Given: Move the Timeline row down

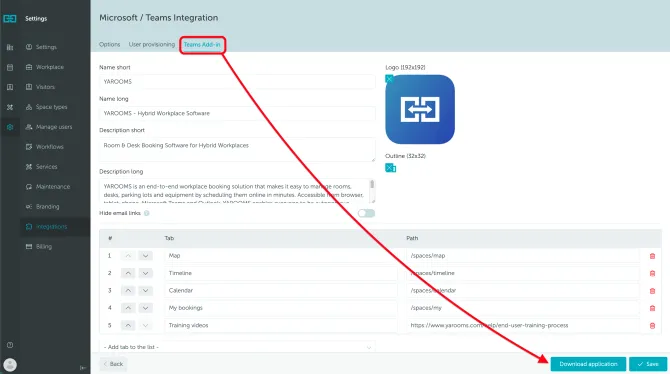Looking at the screenshot, I should [x=145, y=273].
